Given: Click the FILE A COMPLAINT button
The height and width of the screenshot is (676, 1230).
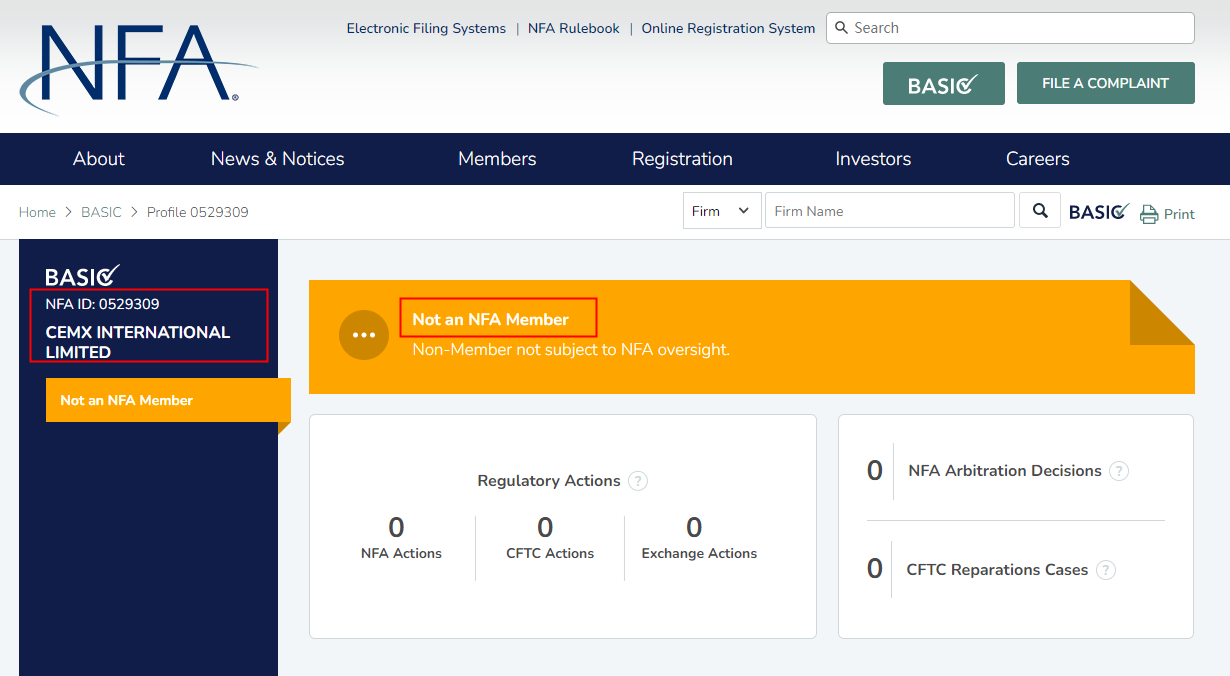Looking at the screenshot, I should [x=1105, y=83].
